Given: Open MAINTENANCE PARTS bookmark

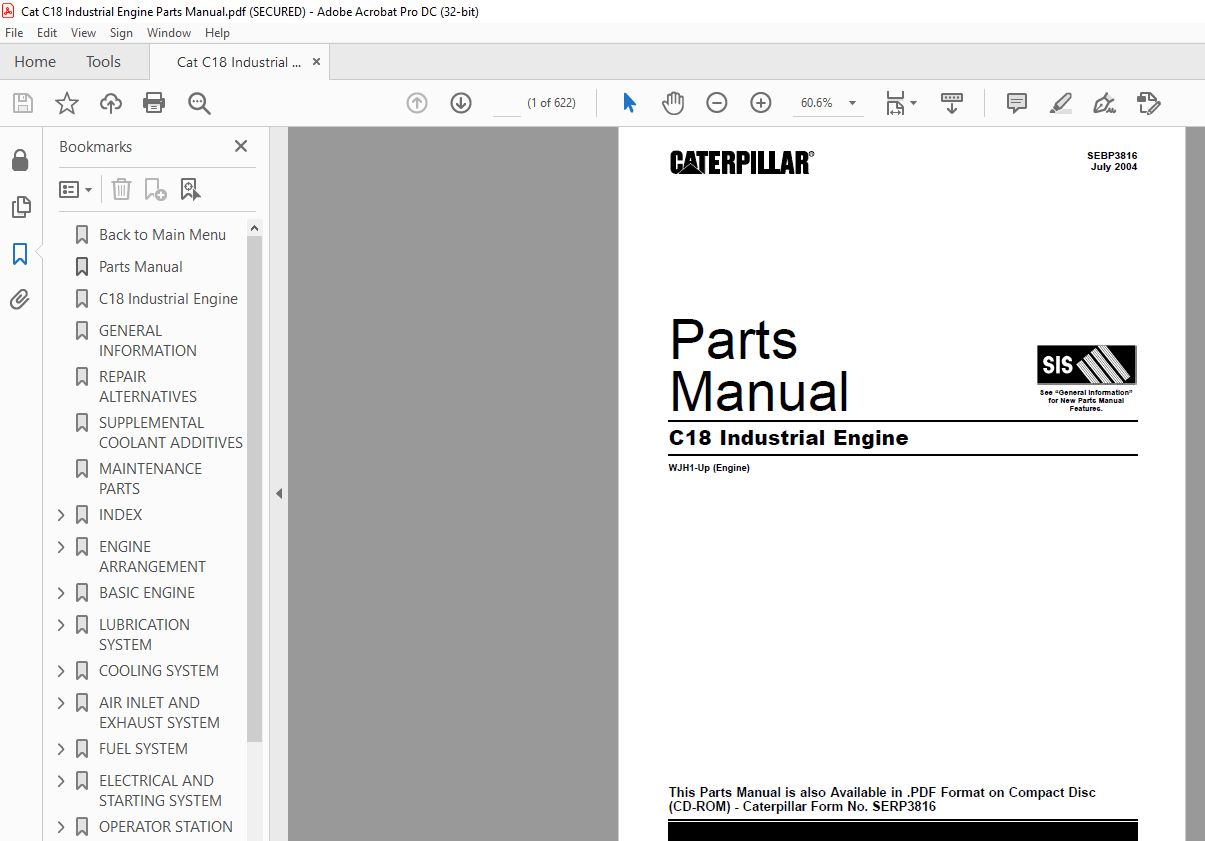Looking at the screenshot, I should [x=150, y=478].
